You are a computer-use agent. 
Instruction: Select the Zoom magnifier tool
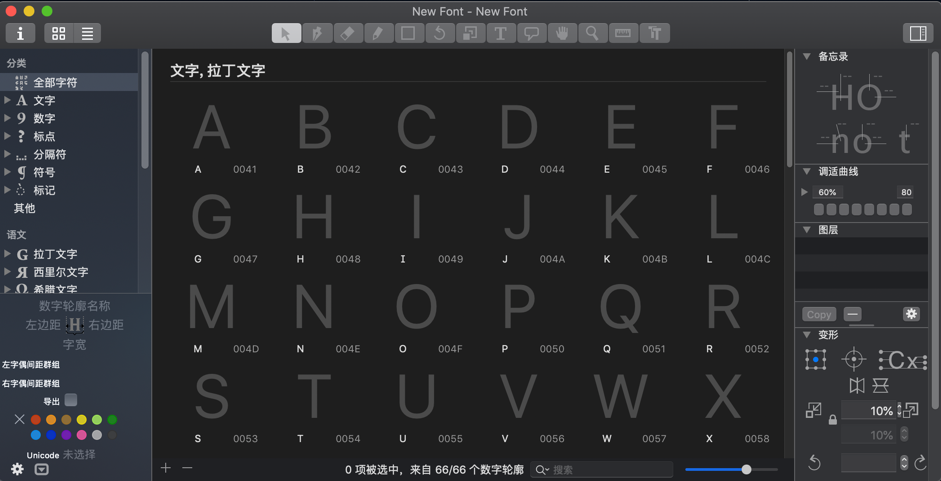tap(592, 33)
